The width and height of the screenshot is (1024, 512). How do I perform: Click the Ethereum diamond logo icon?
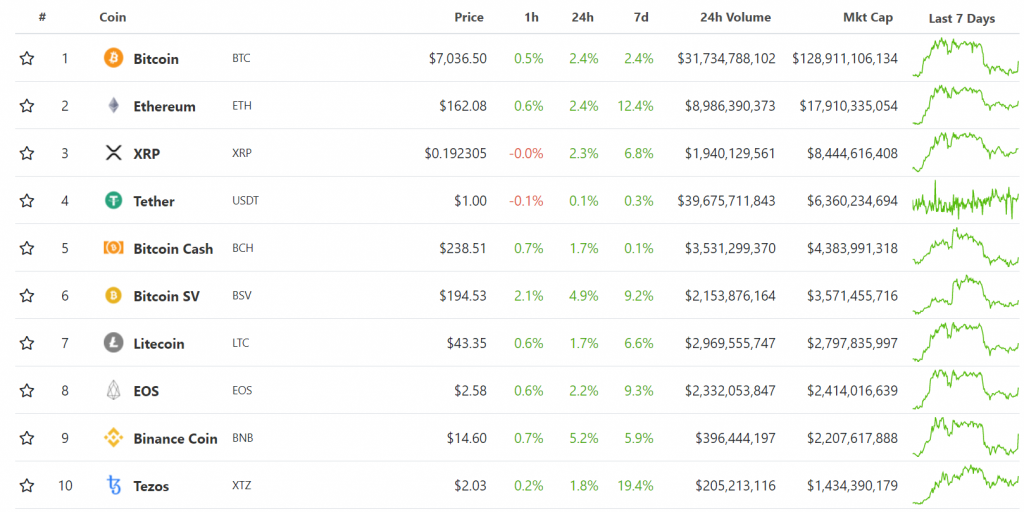tap(114, 106)
